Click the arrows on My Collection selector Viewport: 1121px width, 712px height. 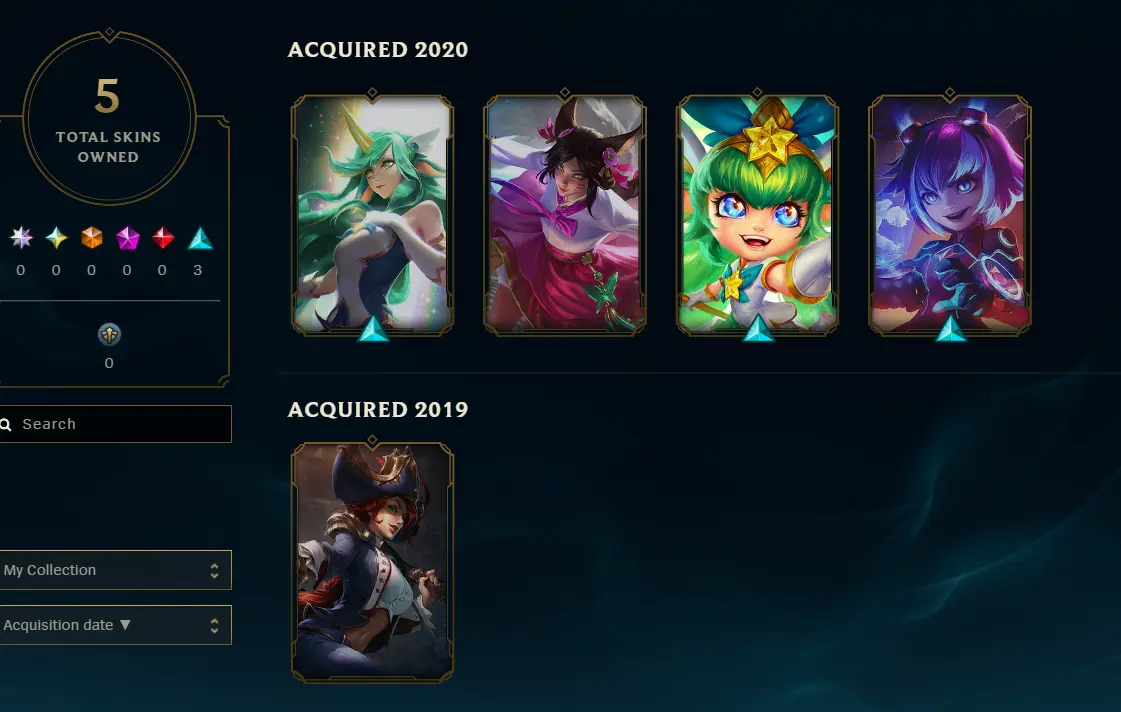point(214,570)
